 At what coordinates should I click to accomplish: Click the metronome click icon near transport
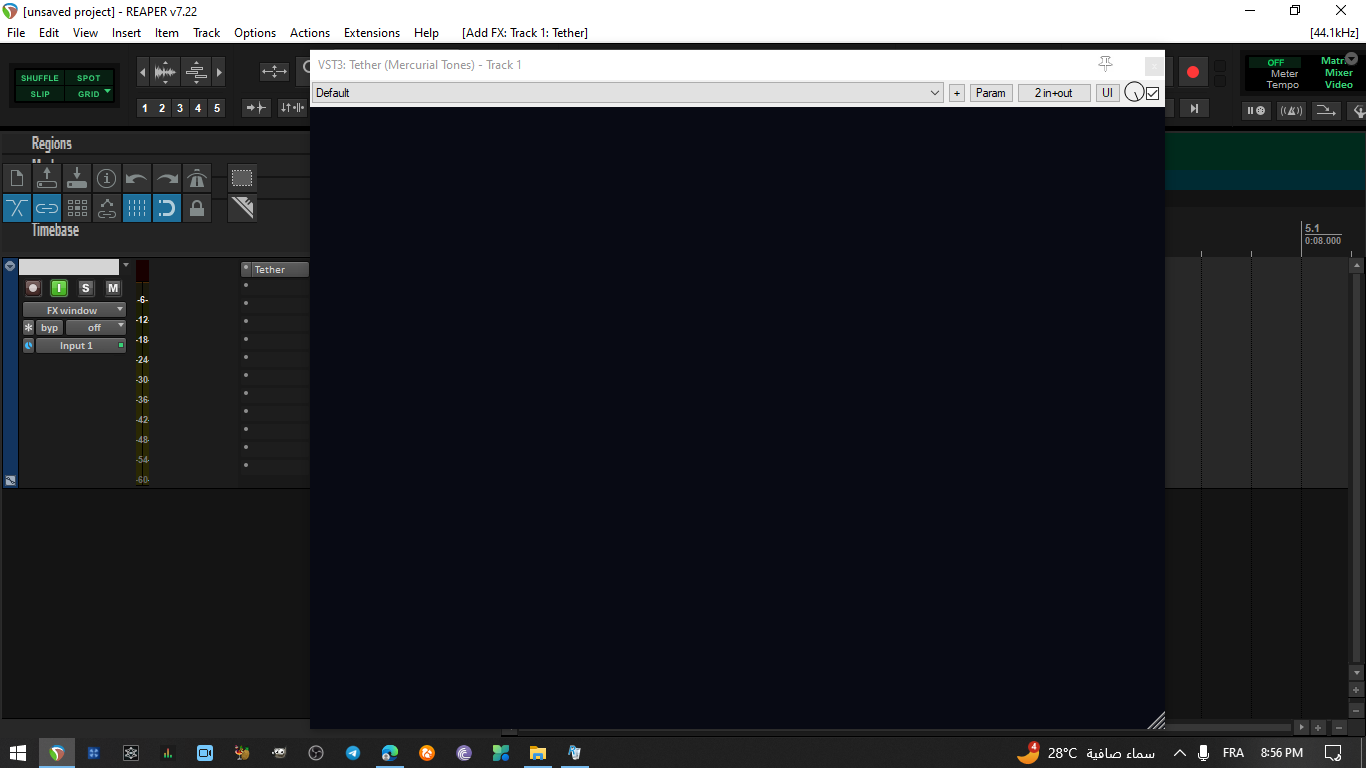[1291, 110]
